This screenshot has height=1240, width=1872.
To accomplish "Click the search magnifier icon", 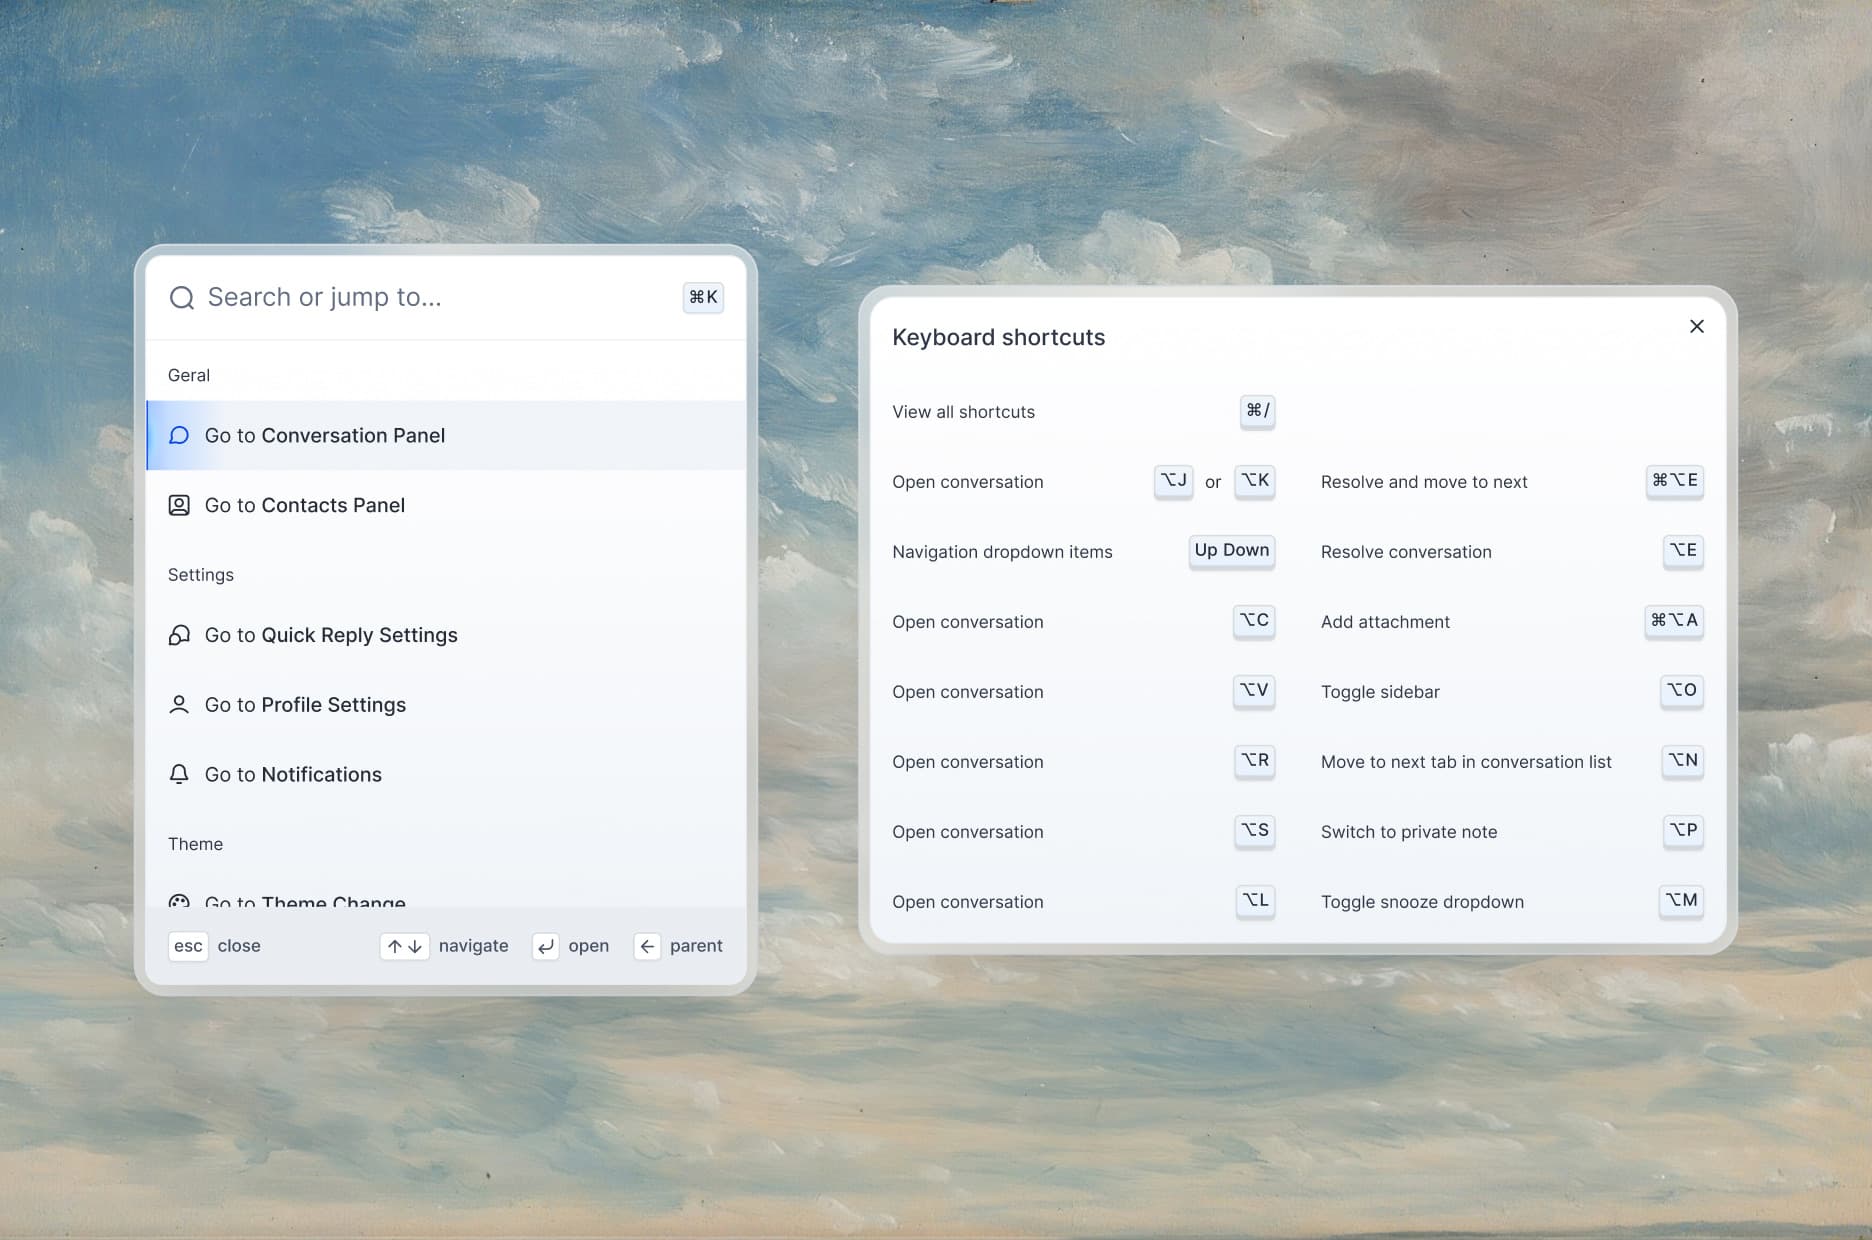I will tap(181, 298).
